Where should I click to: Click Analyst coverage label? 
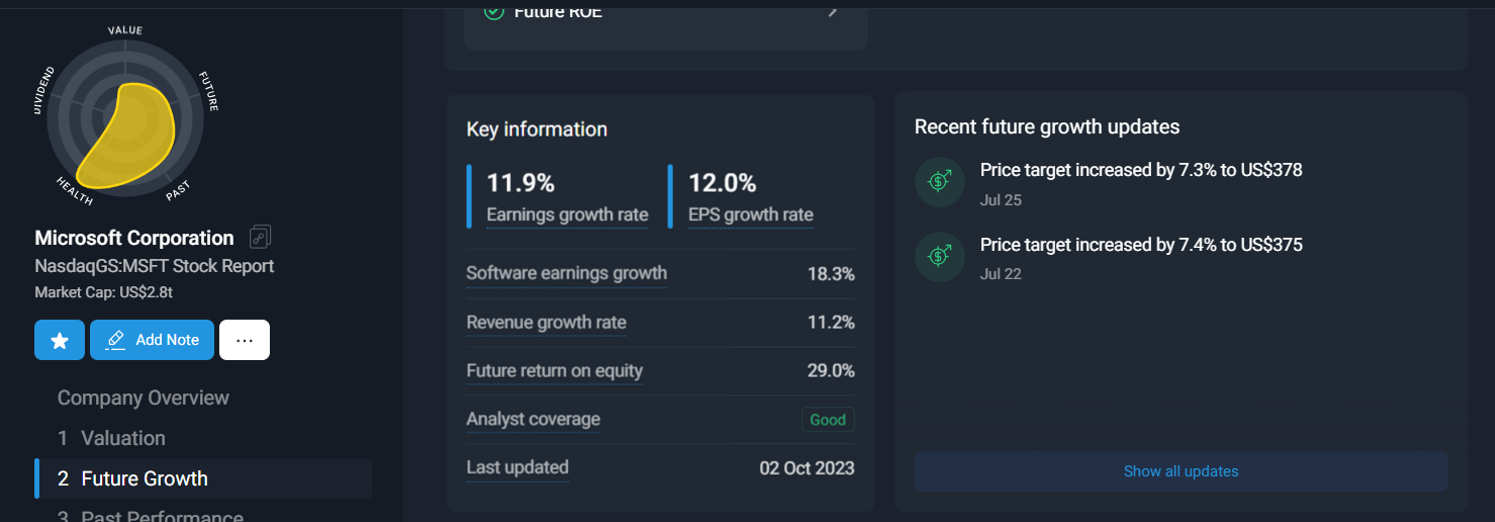pyautogui.click(x=533, y=419)
